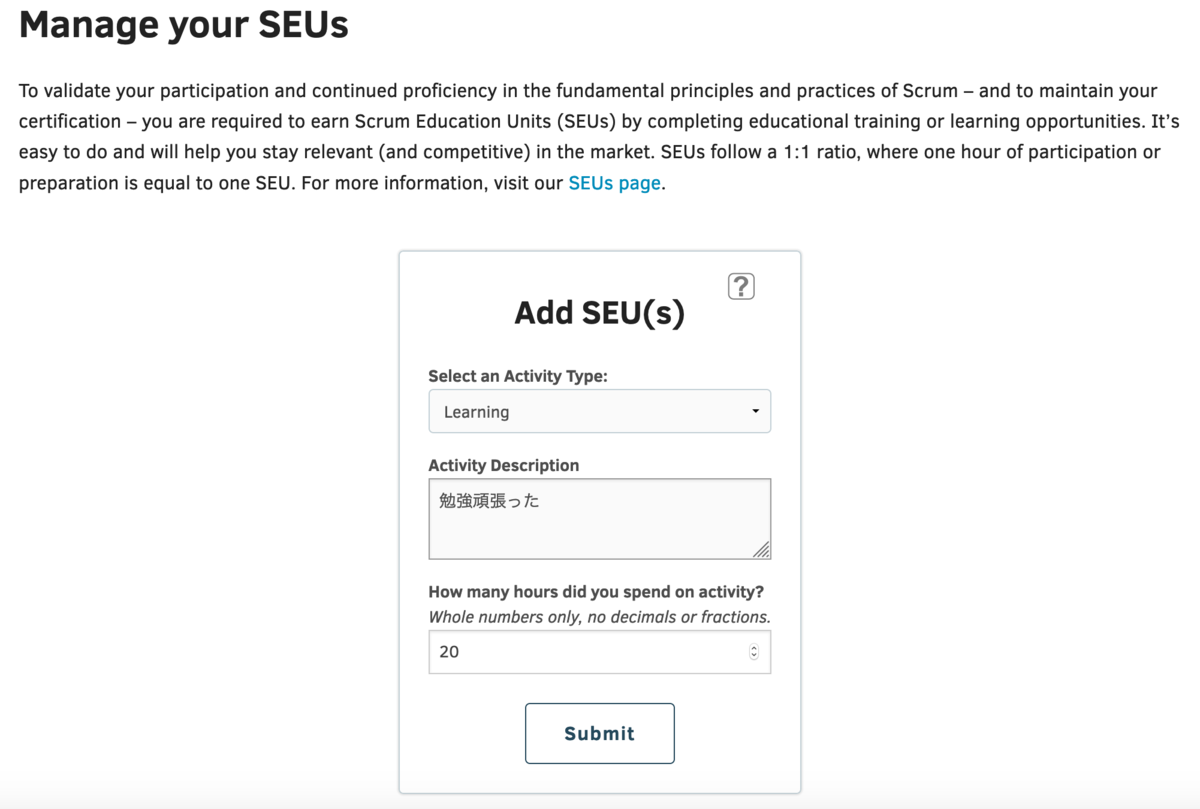Click the dropdown arrow beside Learning

(755, 411)
